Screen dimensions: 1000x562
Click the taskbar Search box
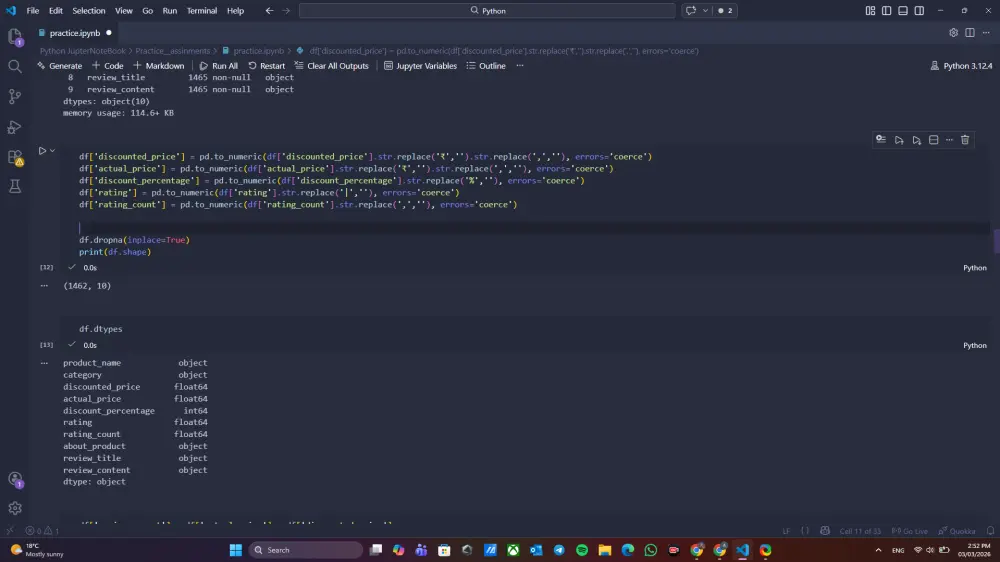click(306, 550)
